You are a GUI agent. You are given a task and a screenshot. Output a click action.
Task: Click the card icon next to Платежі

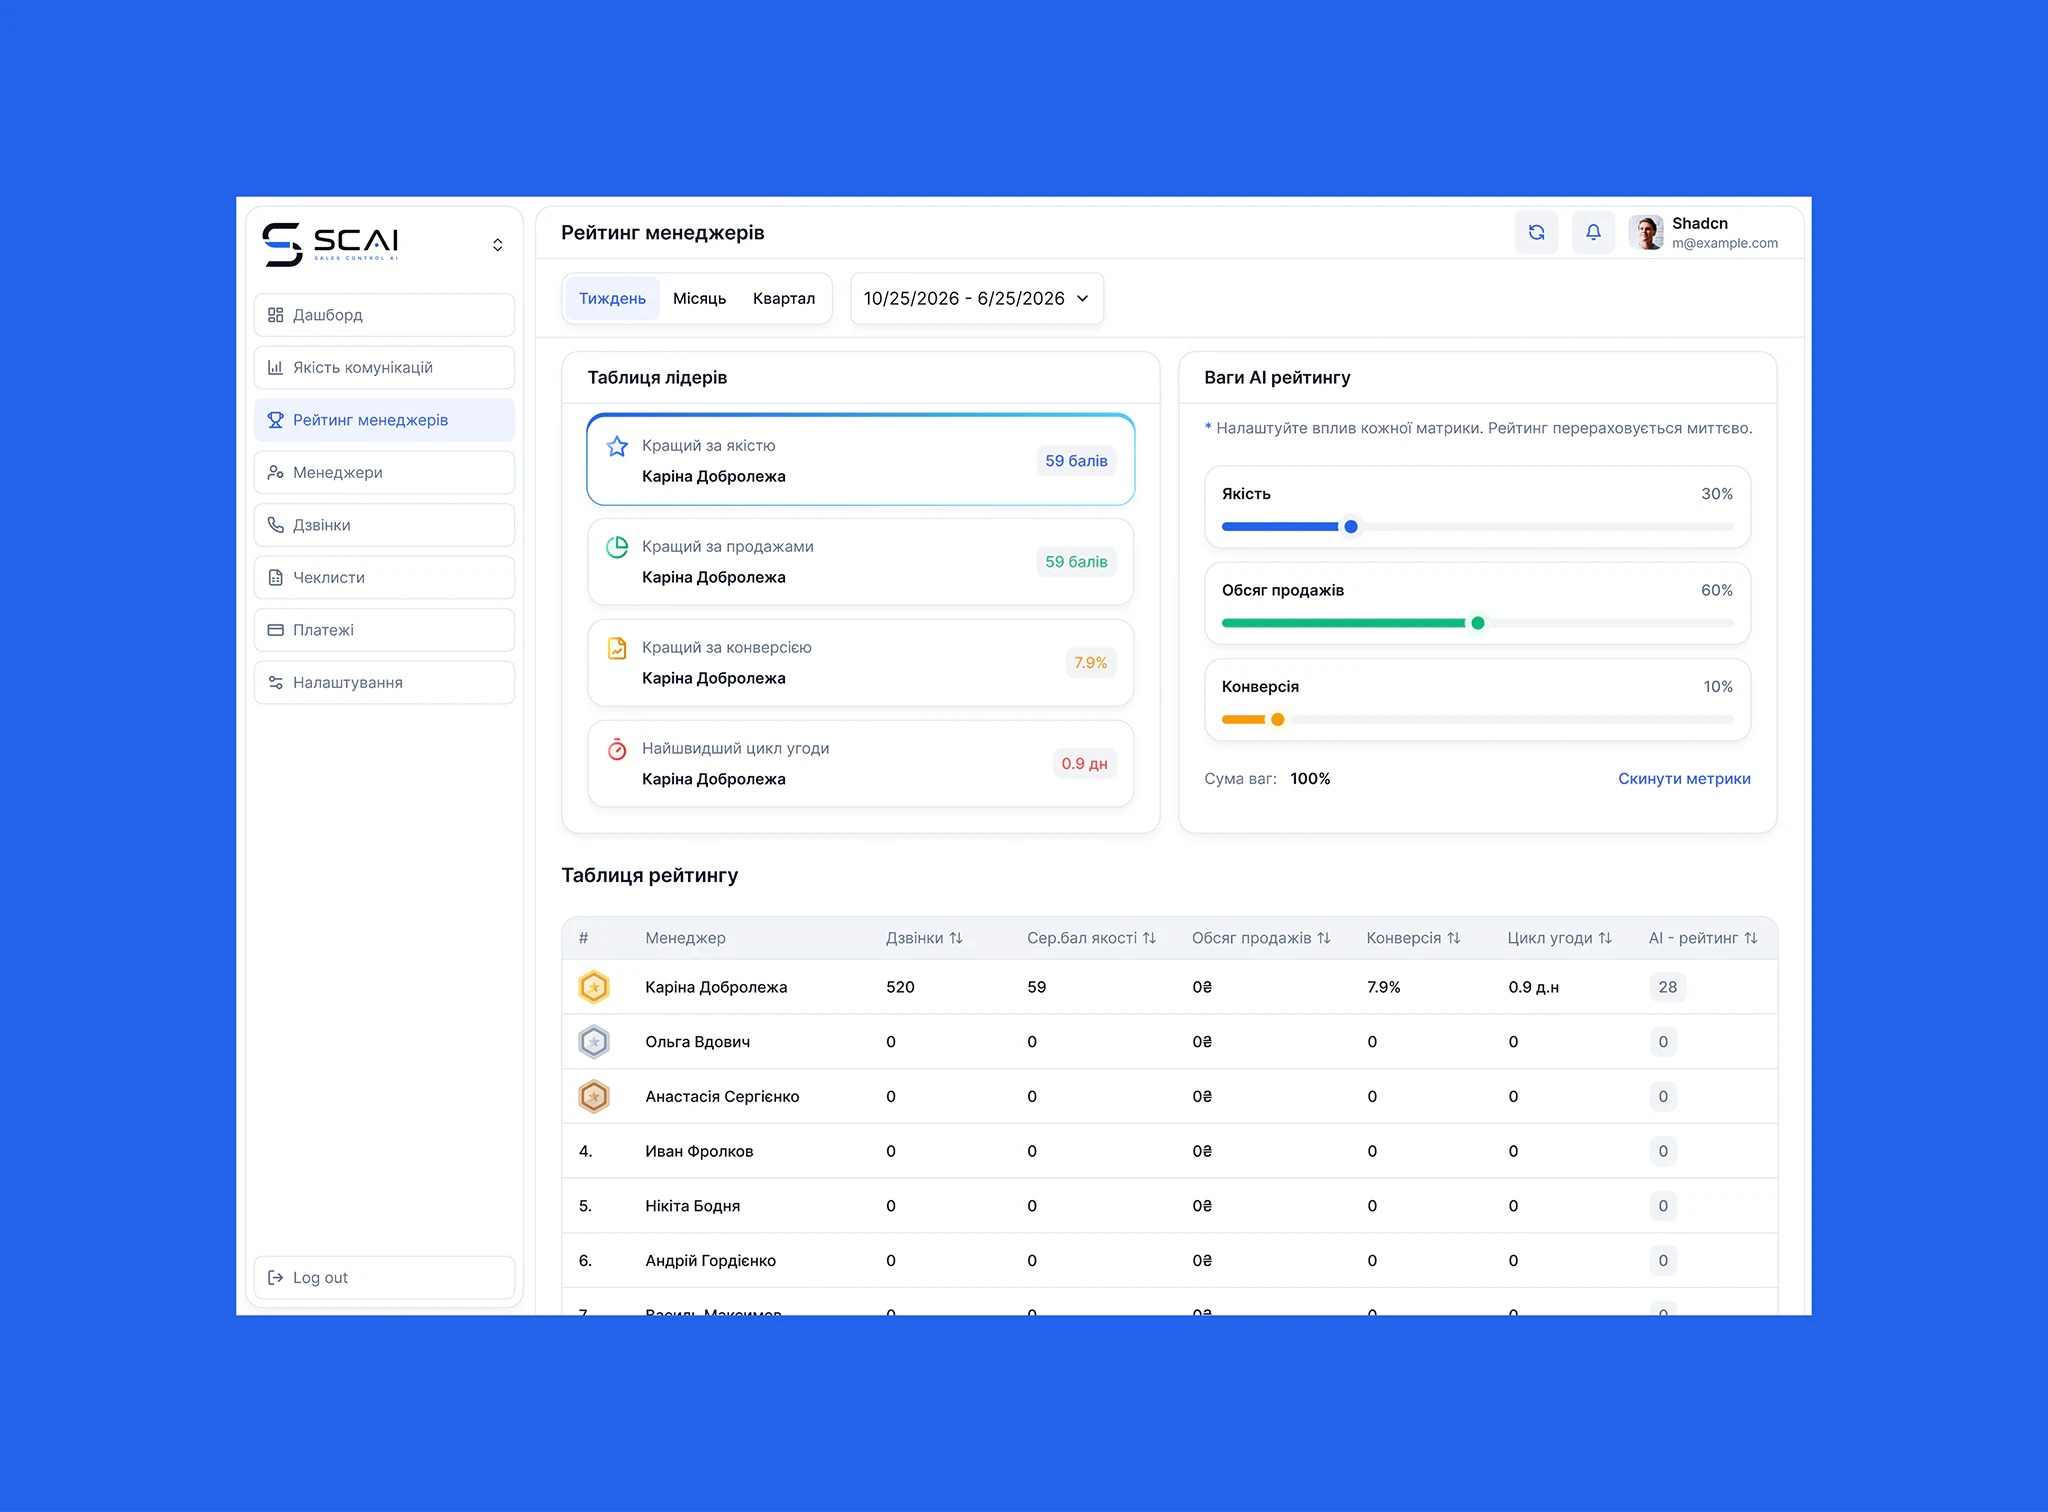275,630
